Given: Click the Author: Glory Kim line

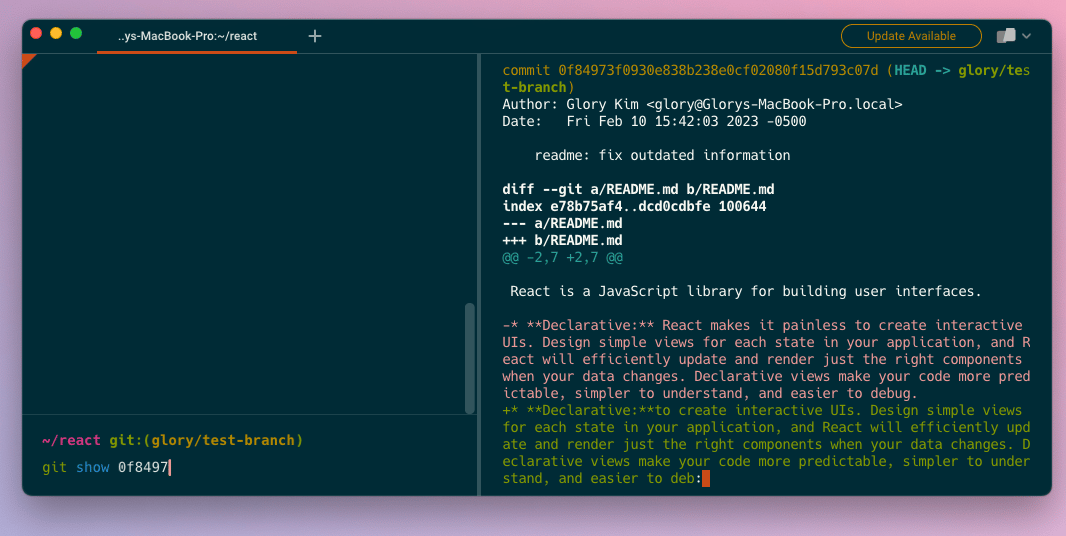Looking at the screenshot, I should [702, 104].
